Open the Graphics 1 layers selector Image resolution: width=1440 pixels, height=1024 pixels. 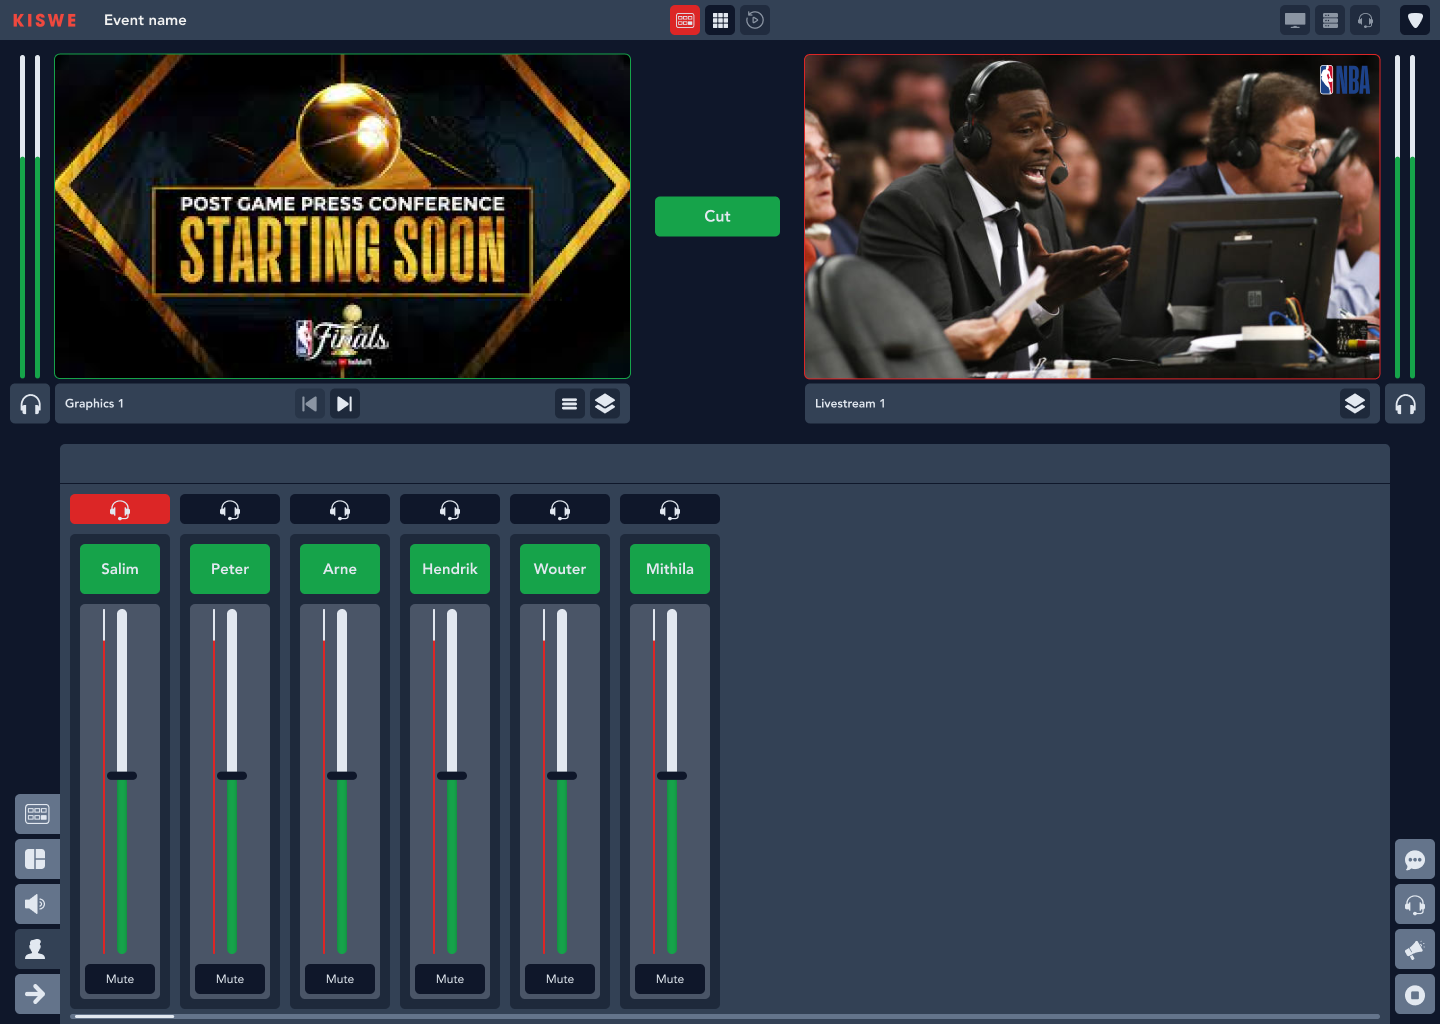tap(605, 403)
